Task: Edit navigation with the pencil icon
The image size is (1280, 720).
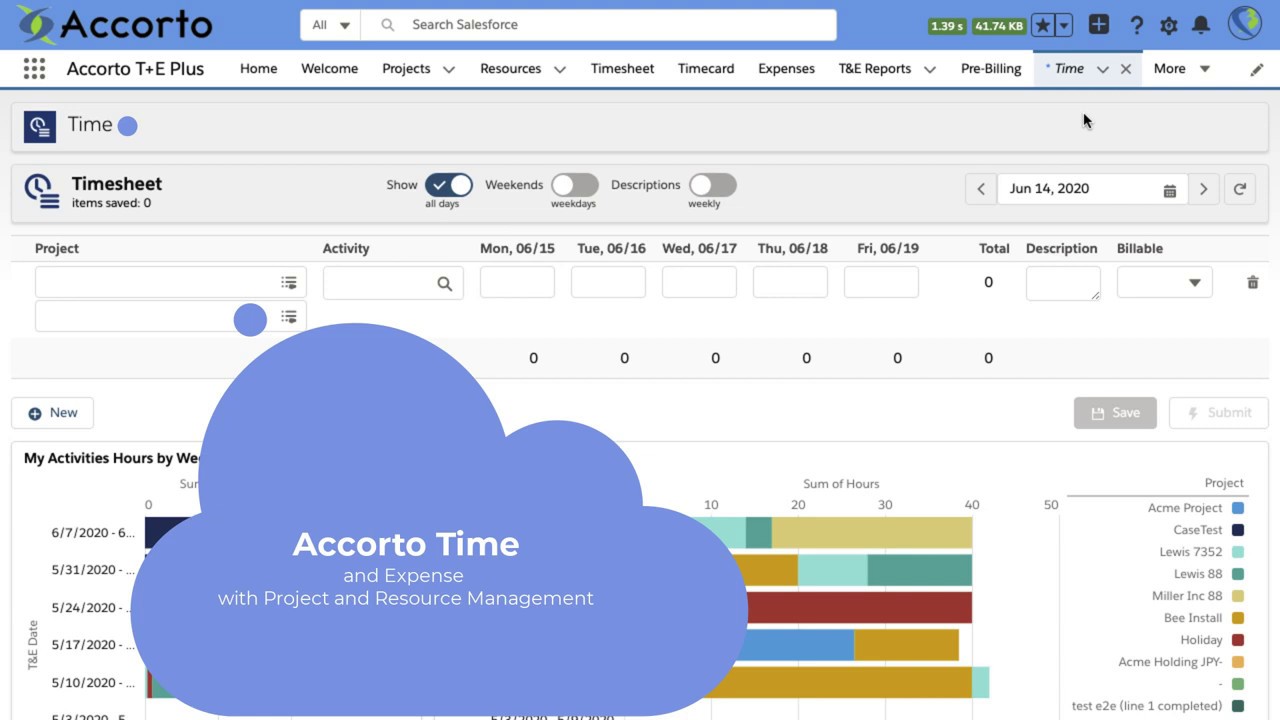Action: (1257, 69)
